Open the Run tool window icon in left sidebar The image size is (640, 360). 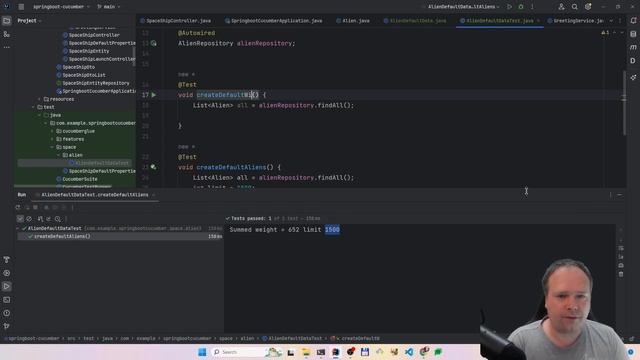7,287
